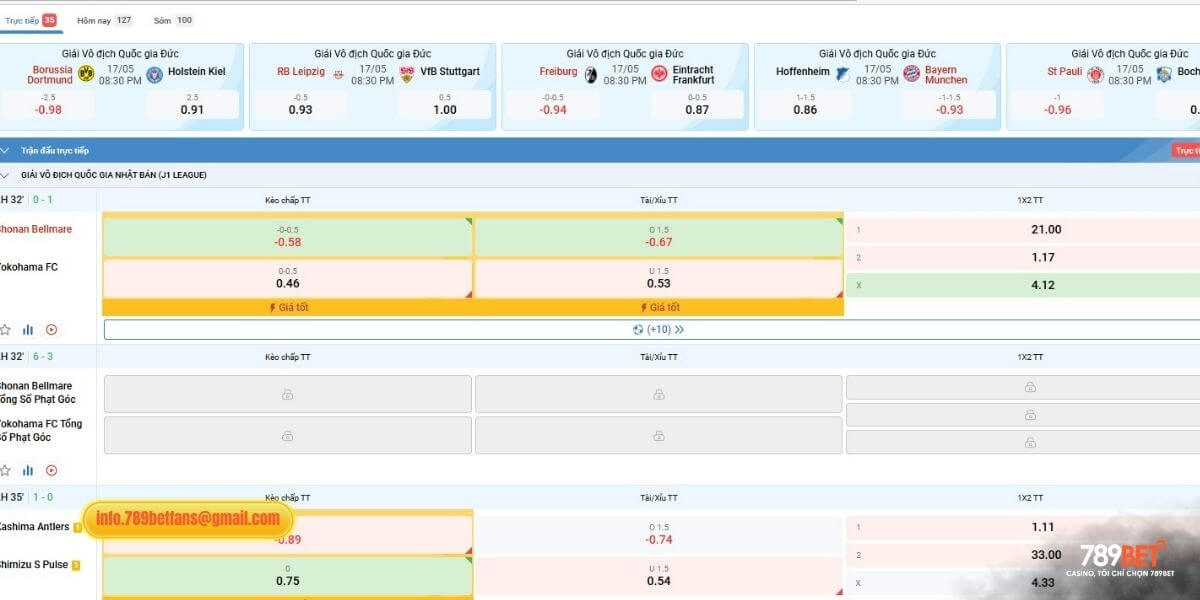This screenshot has height=600, width=1200.
Task: Pick 1X2 draw at 4.12
Action: (1023, 285)
